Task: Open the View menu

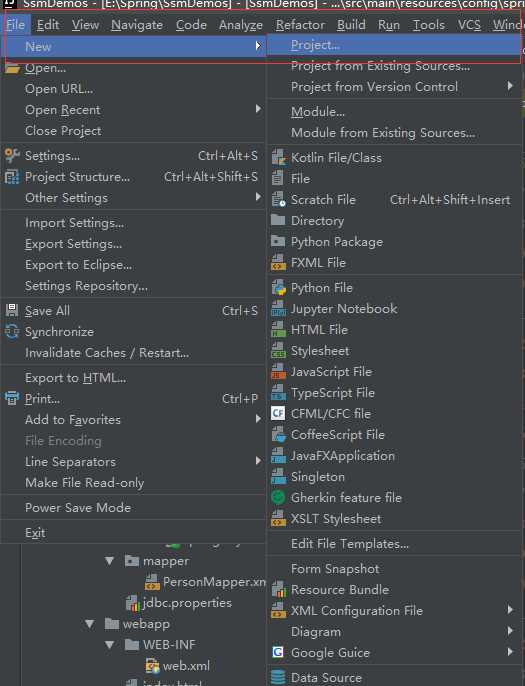Action: (x=85, y=25)
